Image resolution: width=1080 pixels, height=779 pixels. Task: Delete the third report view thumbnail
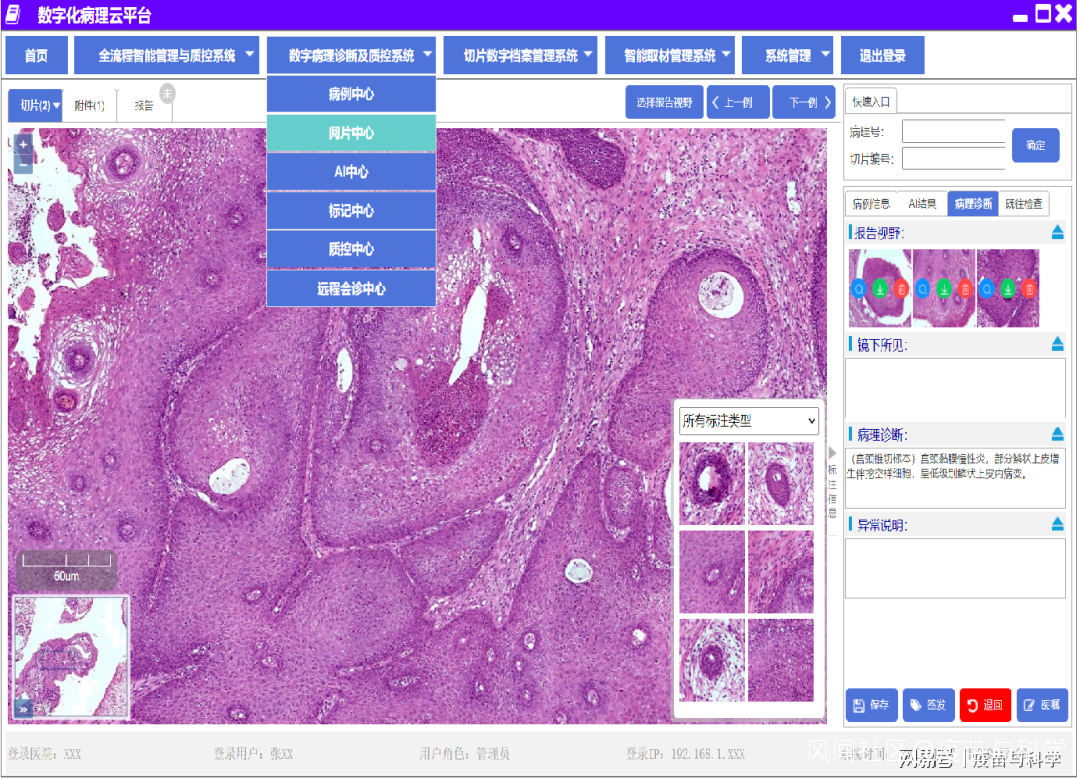(x=1029, y=289)
